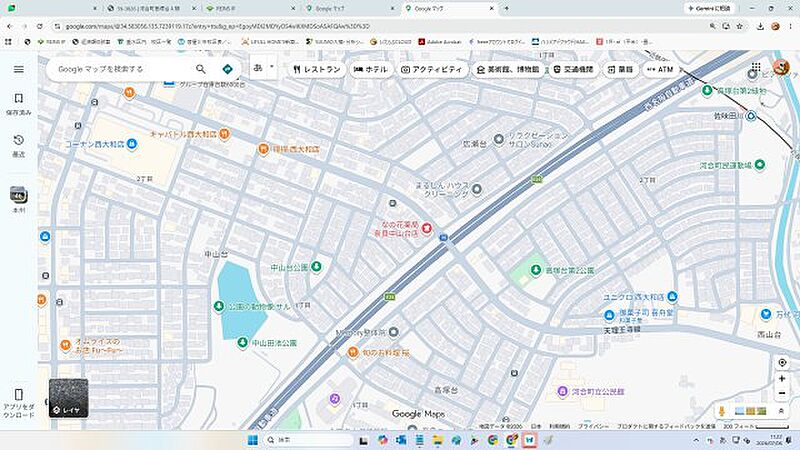800x450 pixels.
Task: Open the browser downloads icon
Action: click(760, 26)
